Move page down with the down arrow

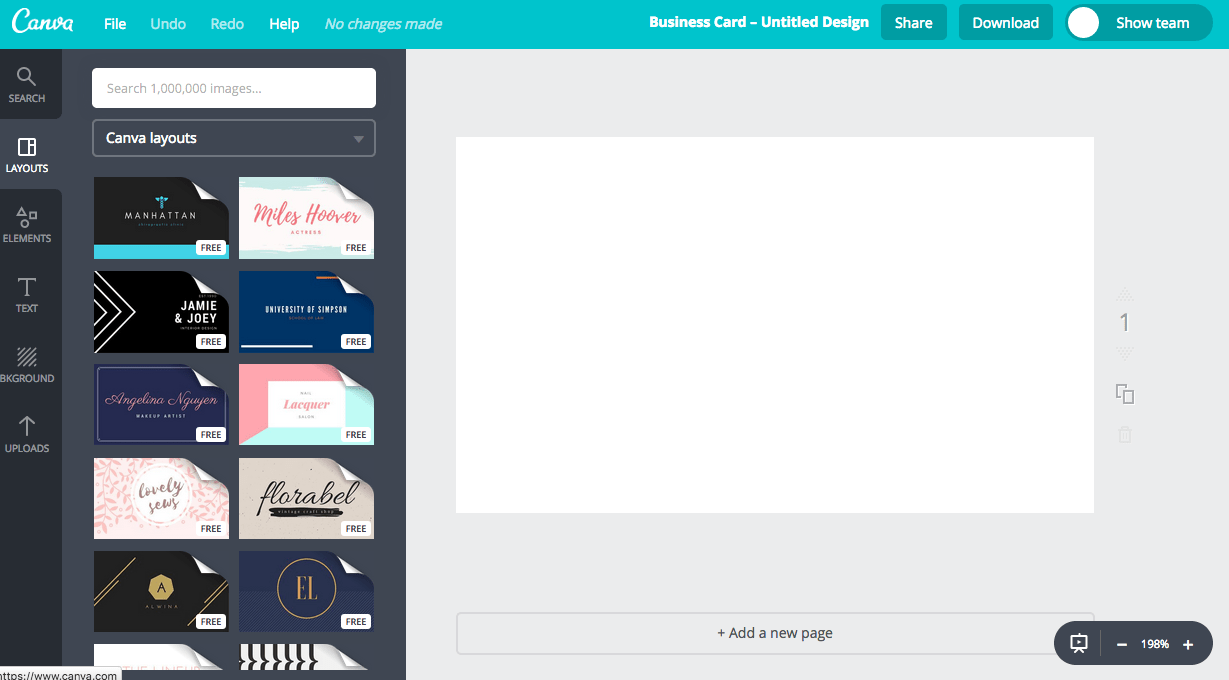tap(1125, 352)
